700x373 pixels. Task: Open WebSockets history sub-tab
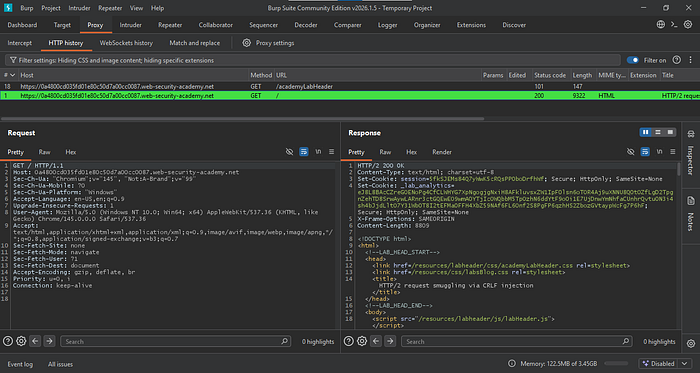click(126, 43)
